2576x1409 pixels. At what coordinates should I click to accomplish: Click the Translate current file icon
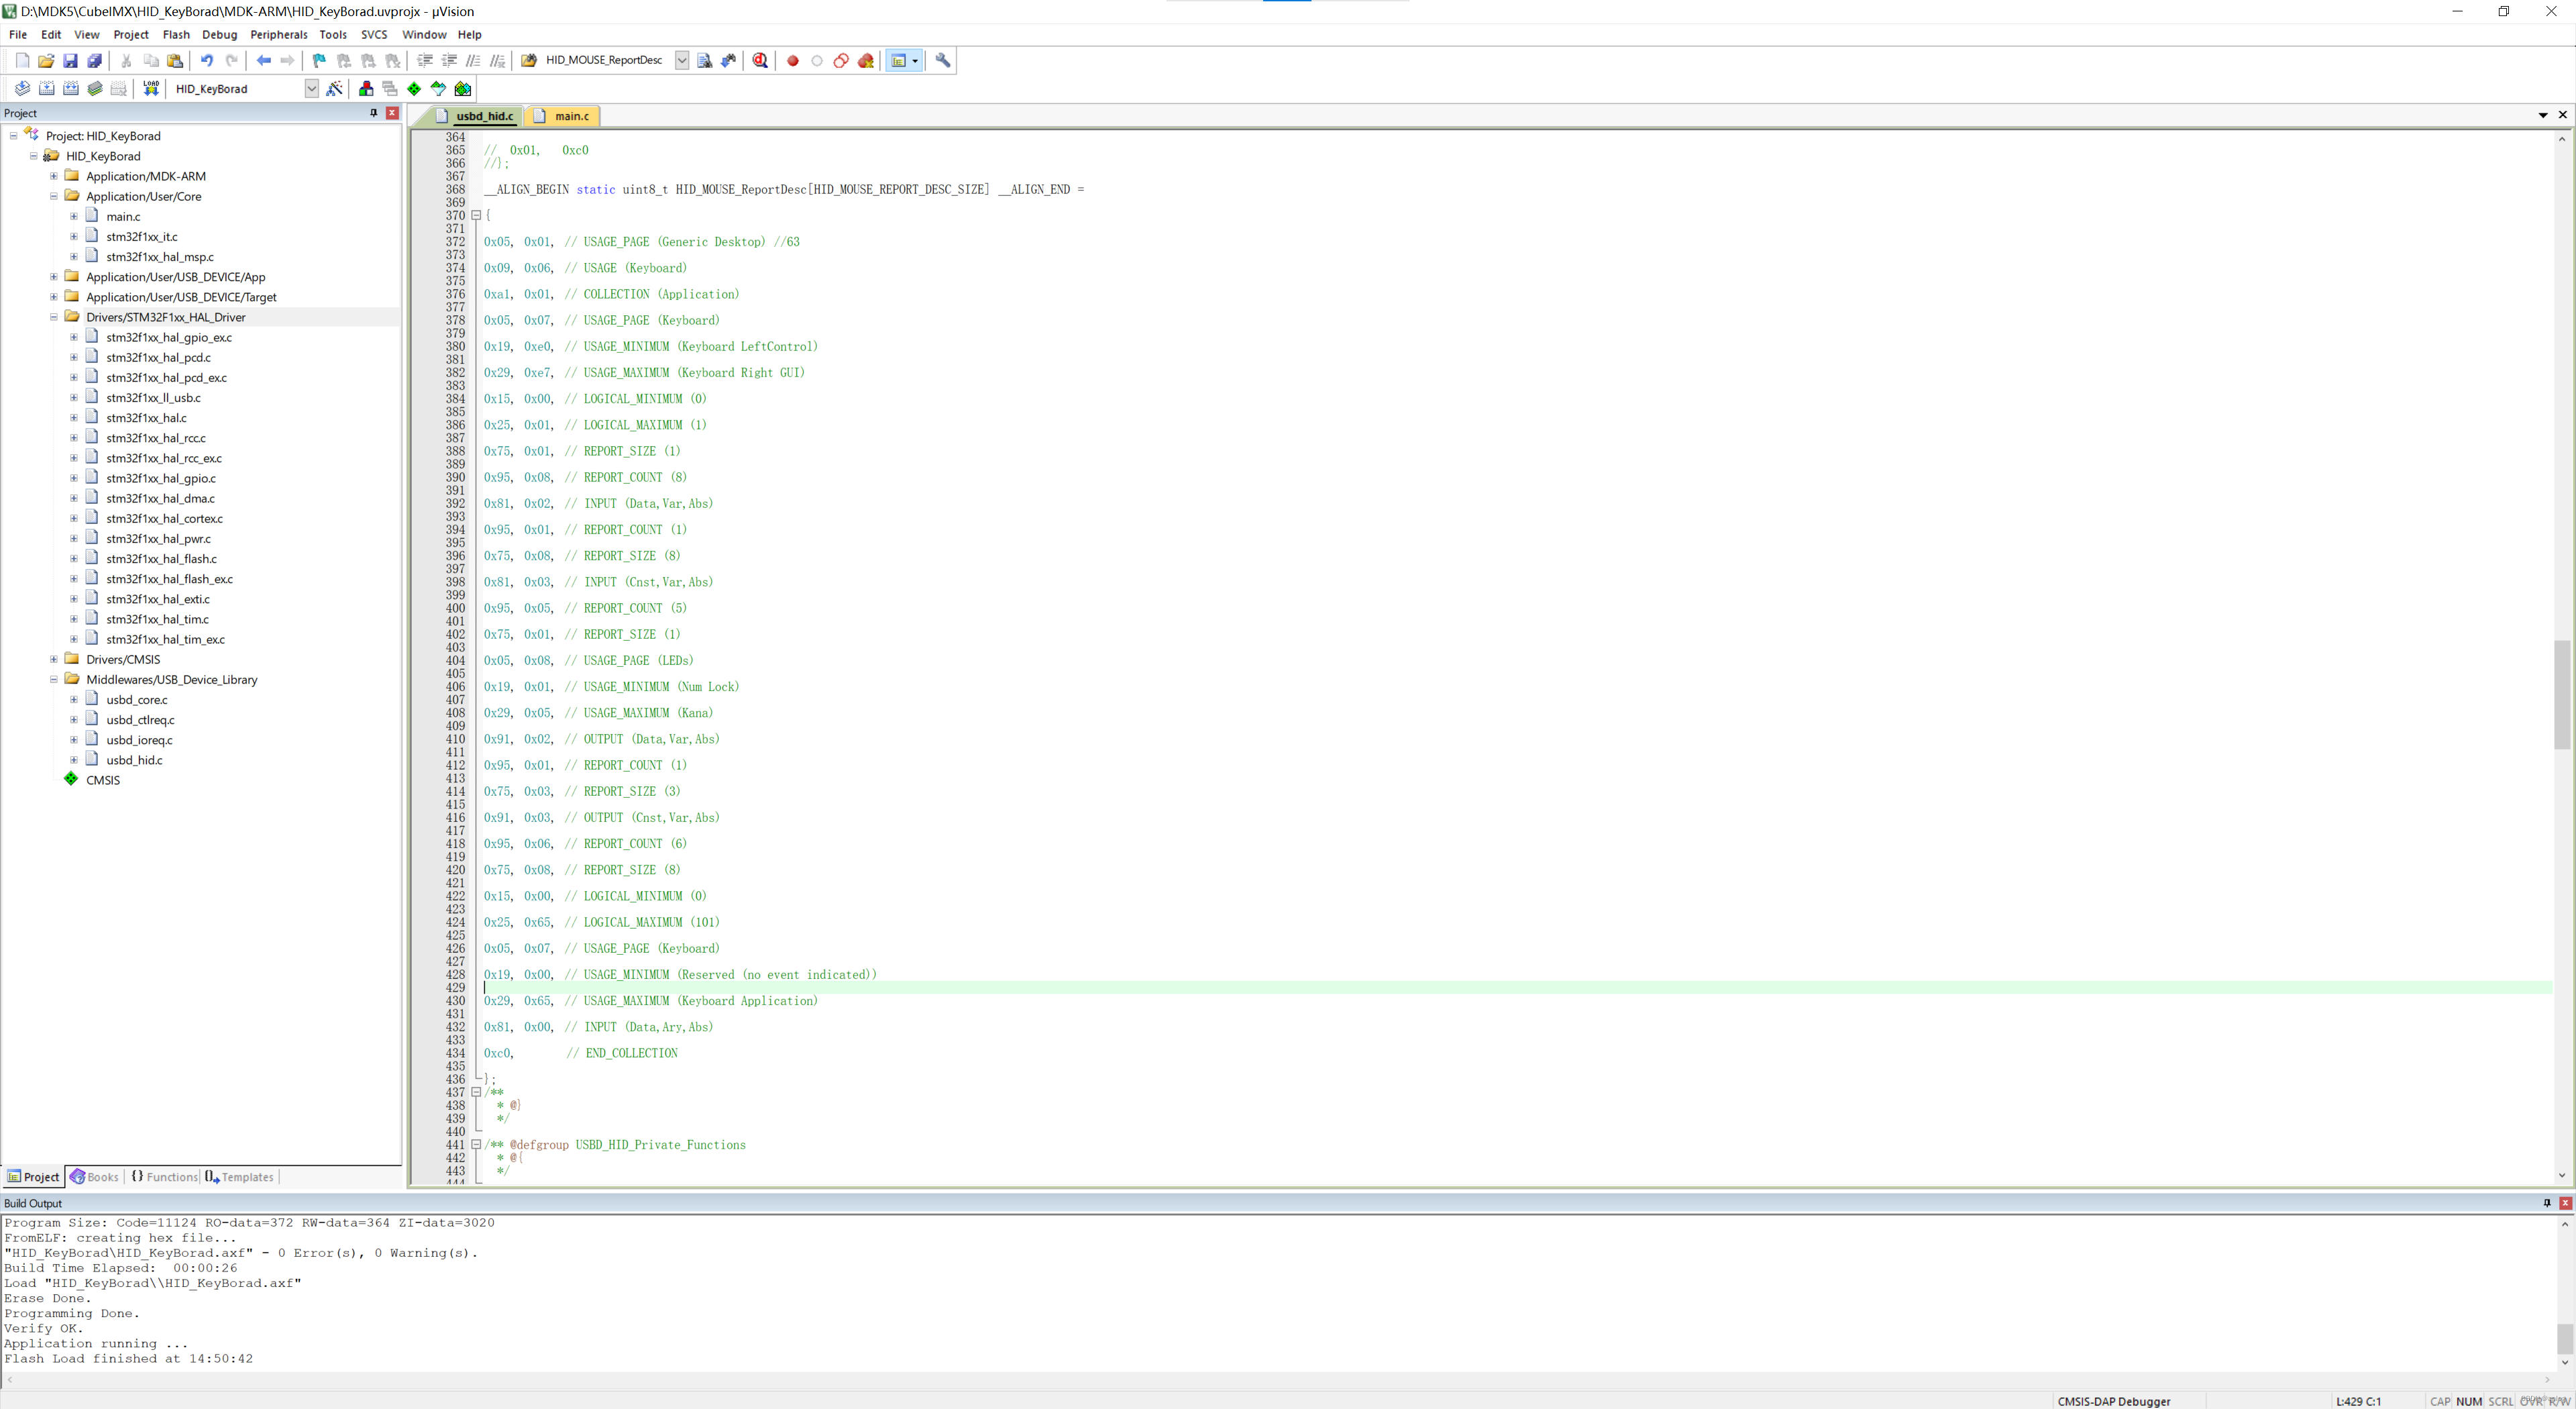(x=22, y=89)
